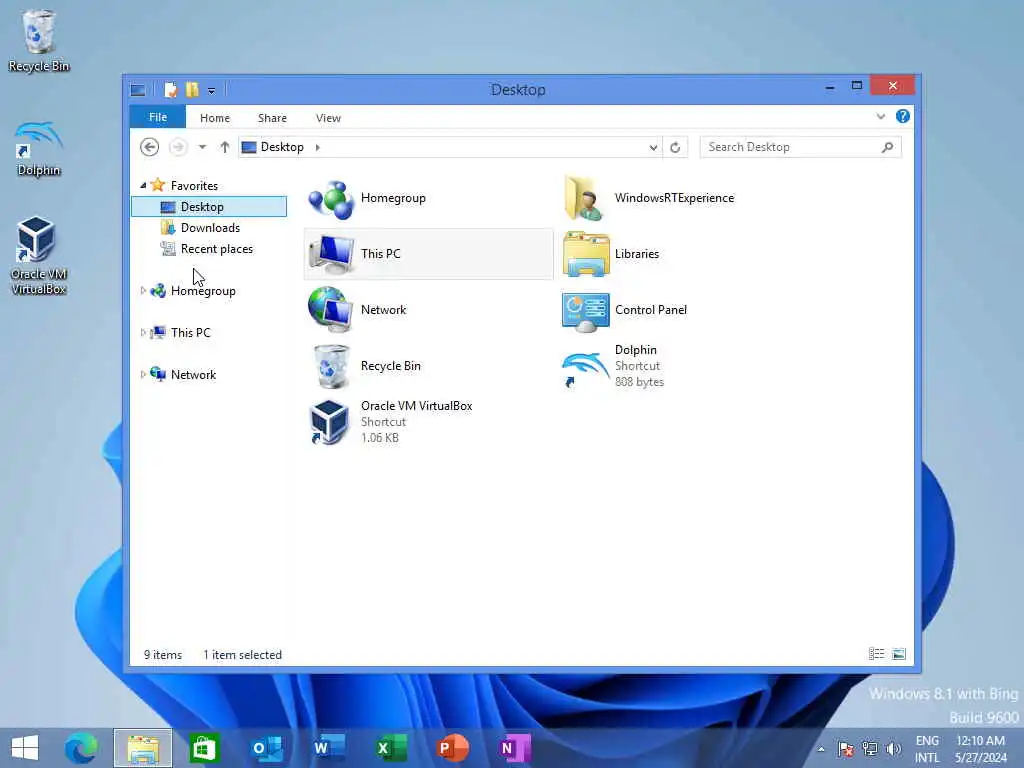Open the Home ribbon tab
Viewport: 1024px width, 768px height.
(215, 118)
